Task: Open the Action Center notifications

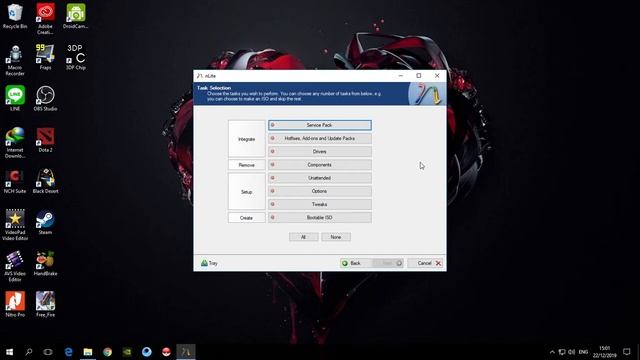Action: [627, 352]
